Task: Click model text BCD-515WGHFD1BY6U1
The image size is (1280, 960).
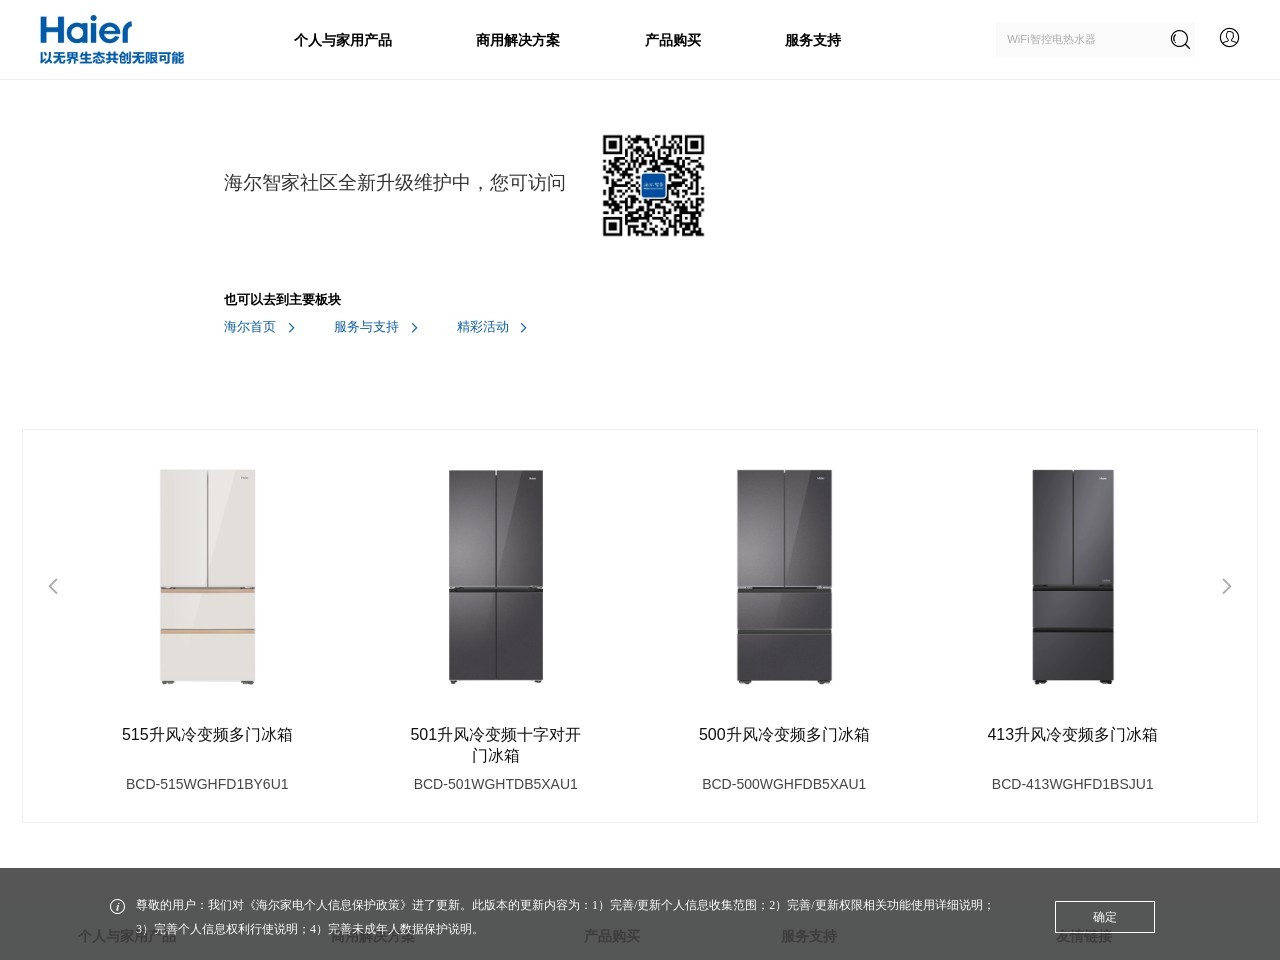Action: pyautogui.click(x=207, y=784)
